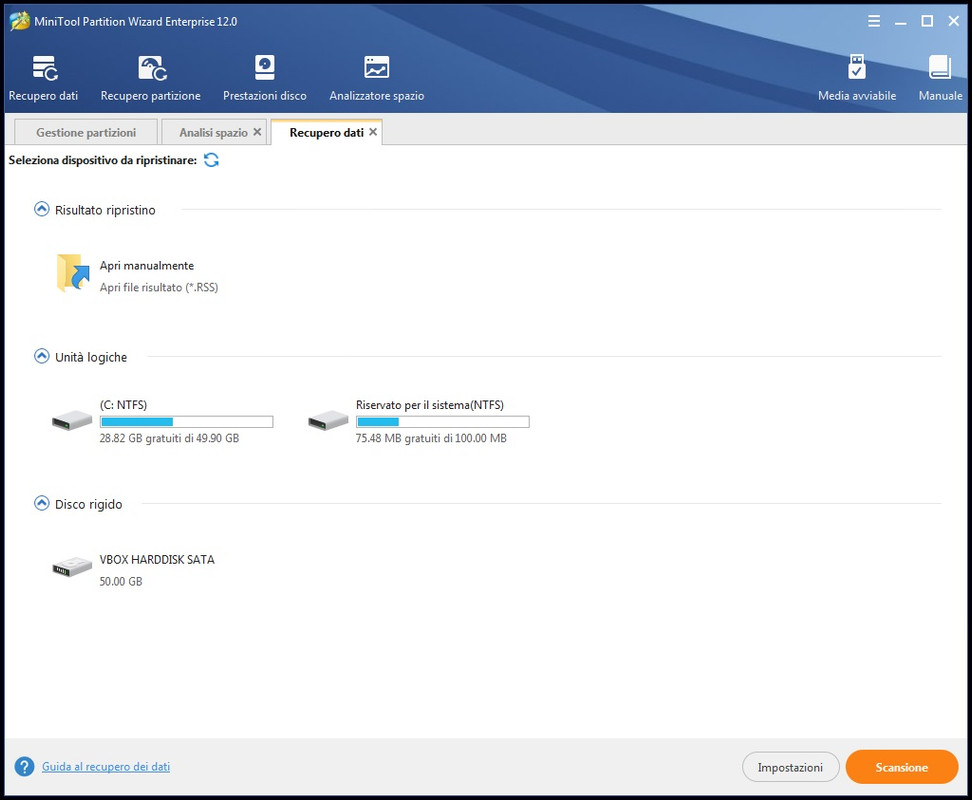Switch to the Gestione partizioni tab
Viewport: 972px width, 800px height.
(86, 133)
